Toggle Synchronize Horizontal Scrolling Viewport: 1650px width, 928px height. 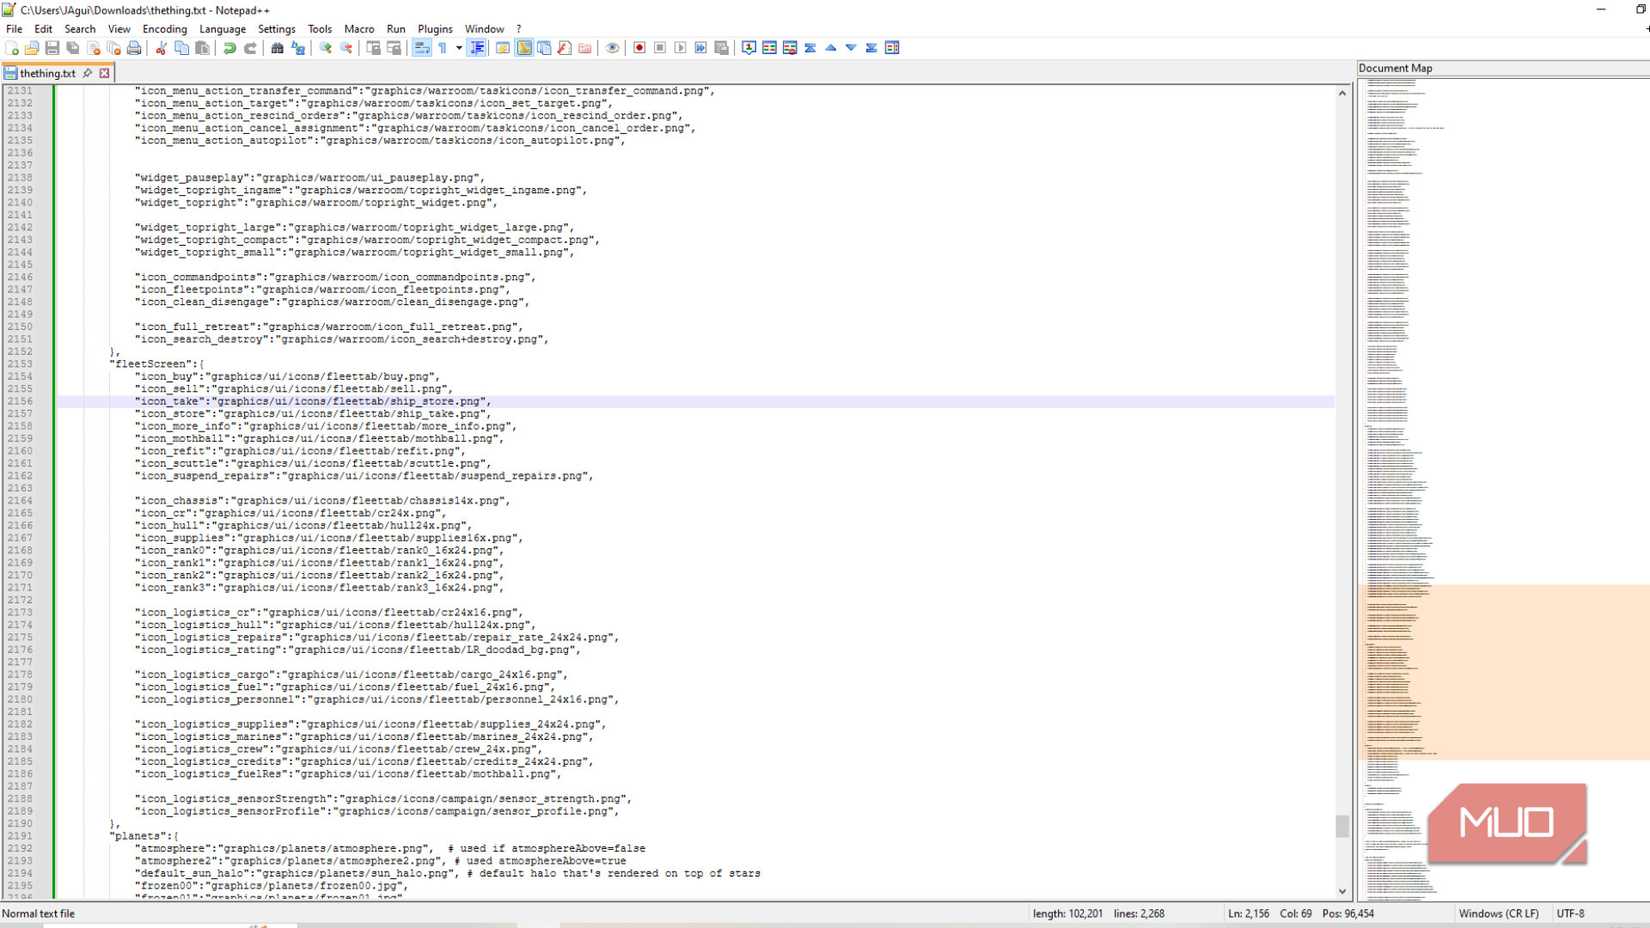tap(394, 48)
